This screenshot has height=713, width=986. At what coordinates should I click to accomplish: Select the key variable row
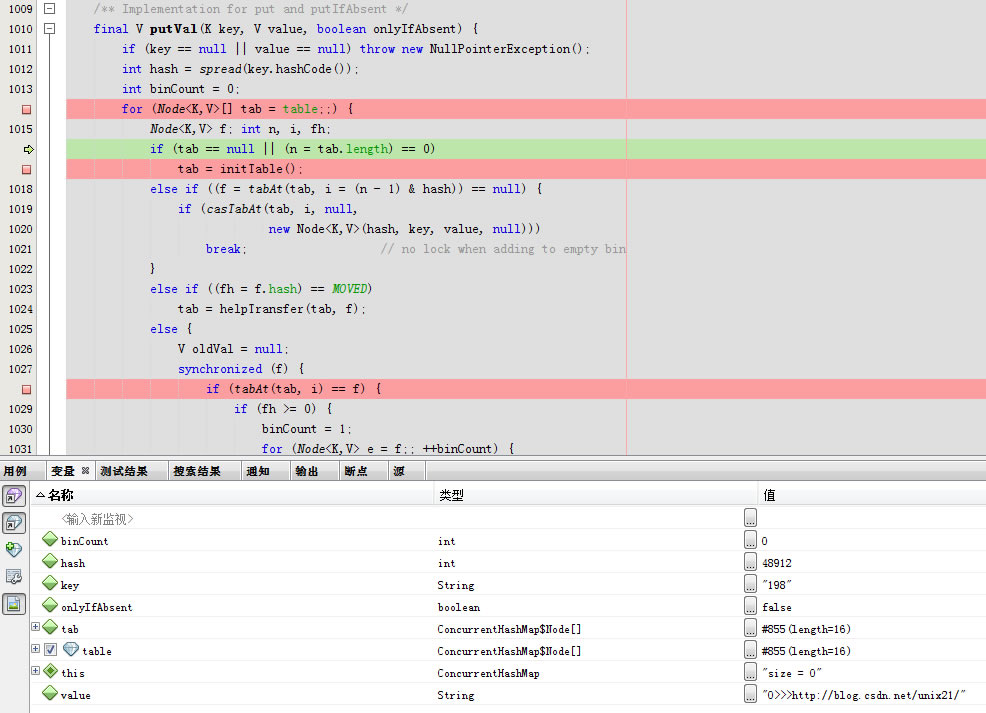(x=508, y=585)
